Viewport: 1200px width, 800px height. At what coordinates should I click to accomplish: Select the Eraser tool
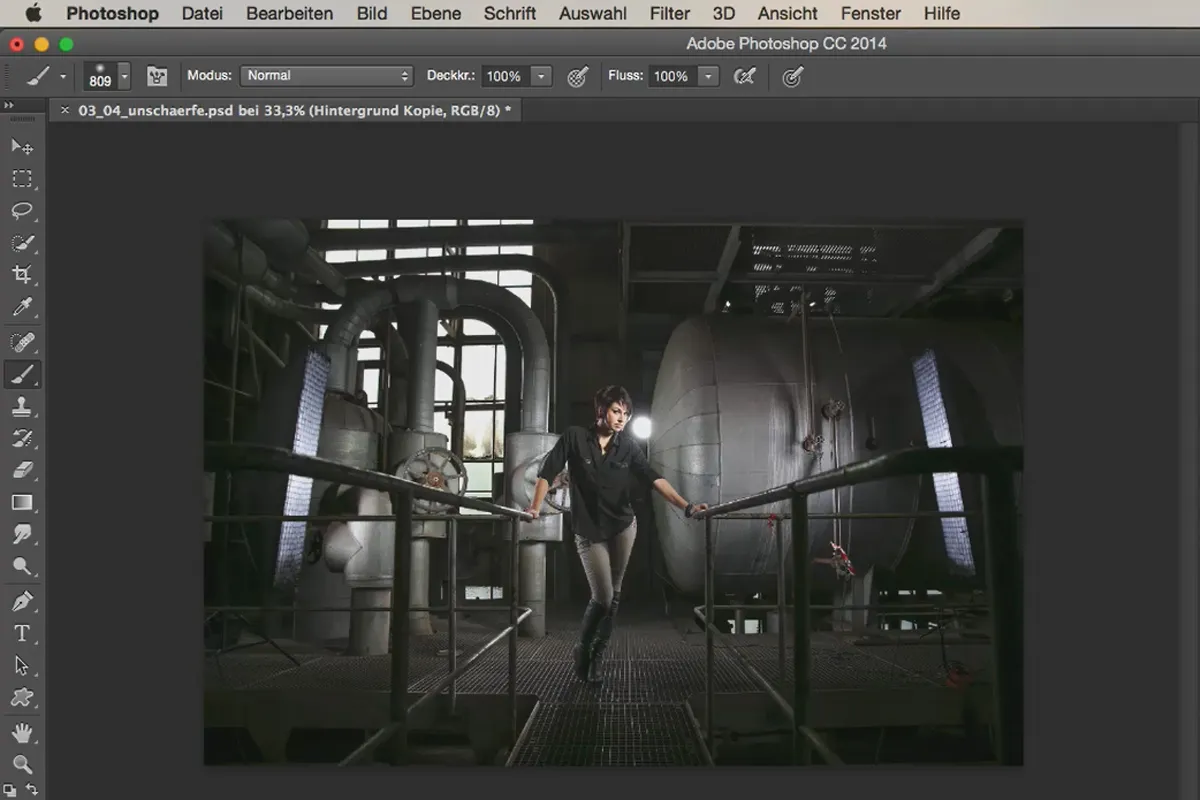[22, 470]
